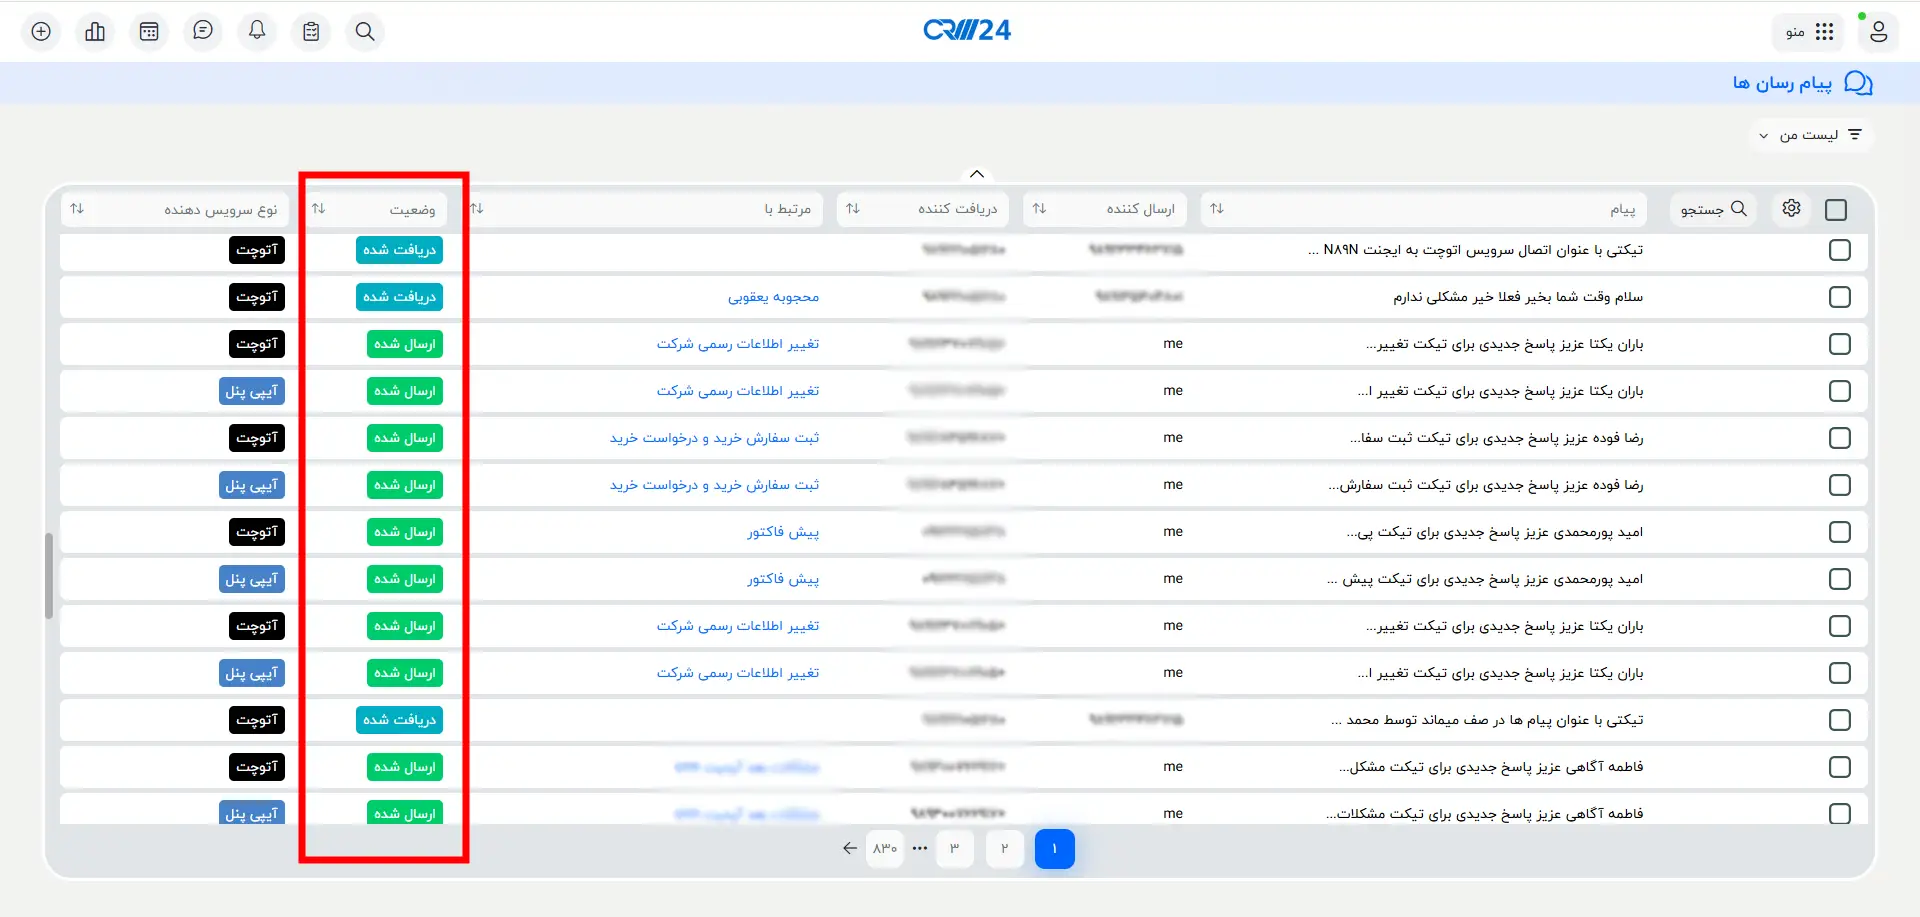Viewport: 1920px width, 917px height.
Task: Open the chat messages icon
Action: (x=203, y=31)
